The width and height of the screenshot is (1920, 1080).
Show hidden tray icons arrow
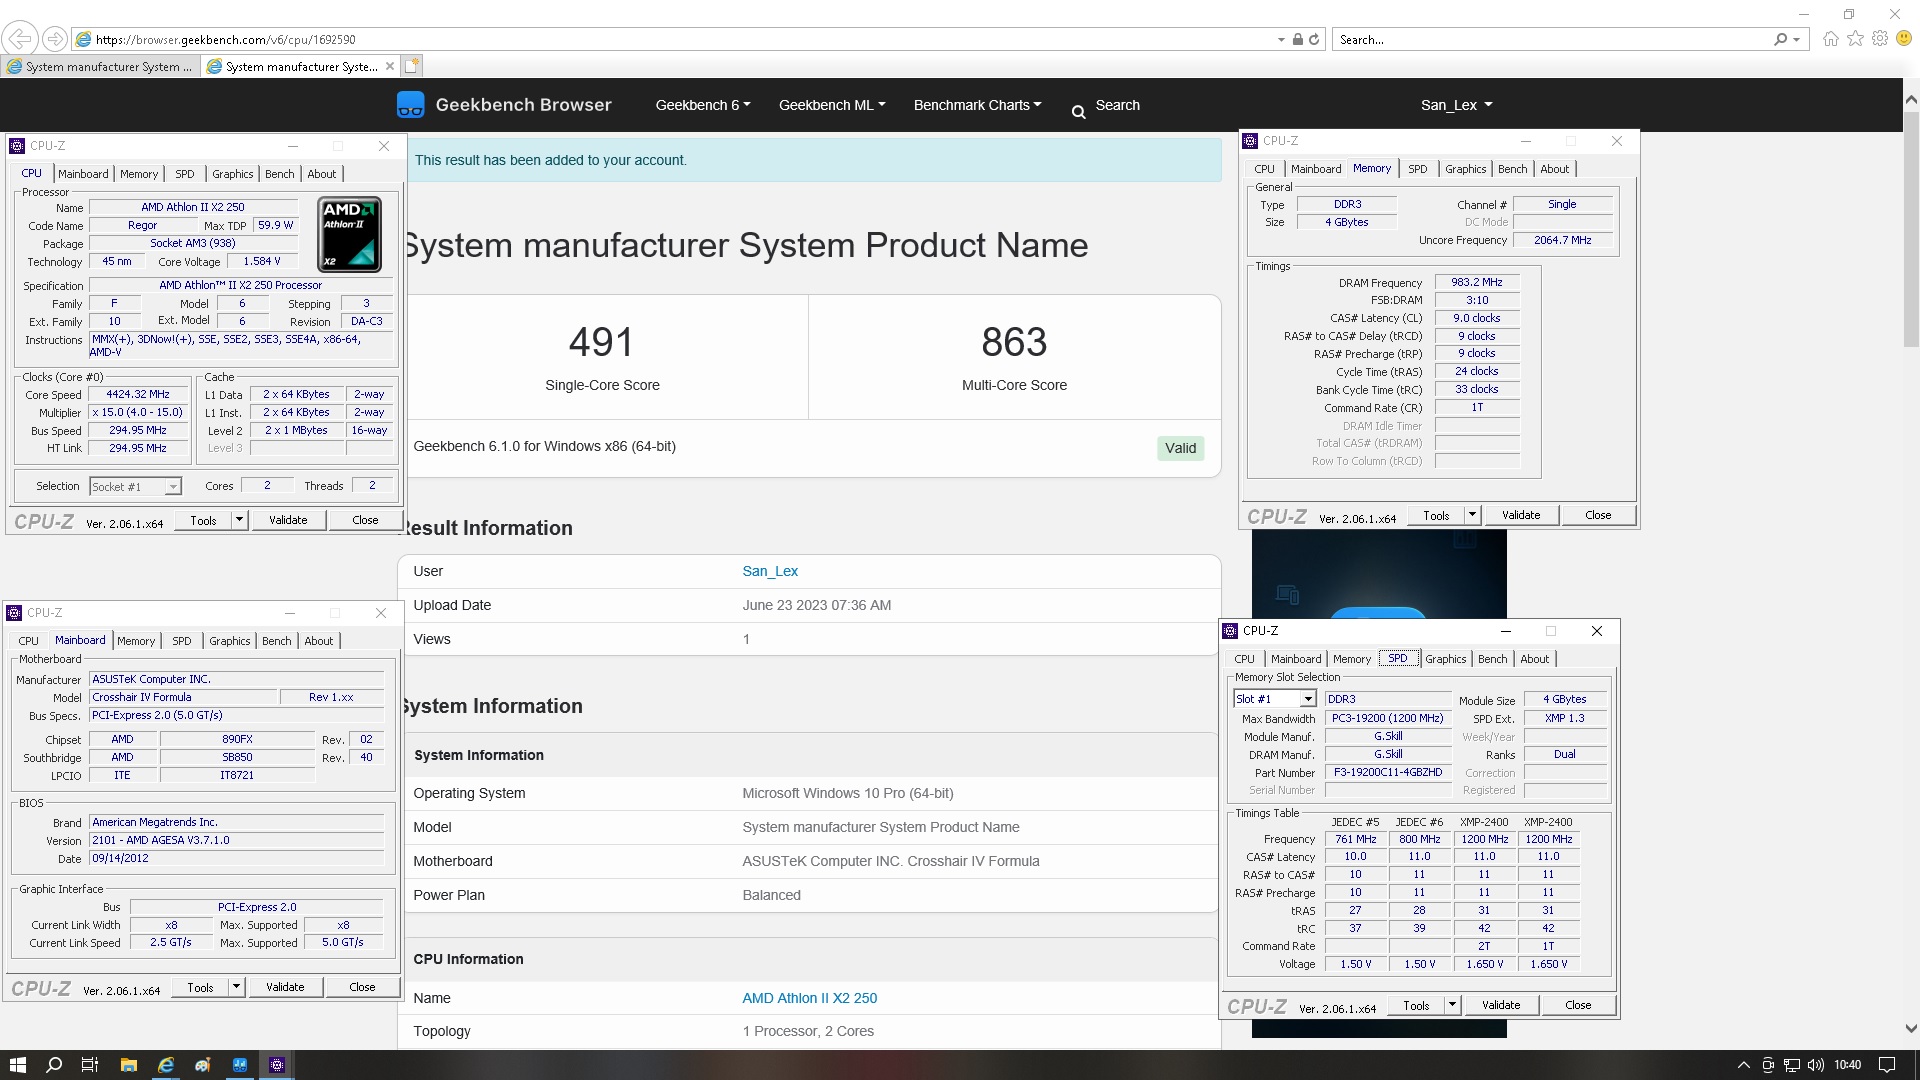click(x=1744, y=1065)
